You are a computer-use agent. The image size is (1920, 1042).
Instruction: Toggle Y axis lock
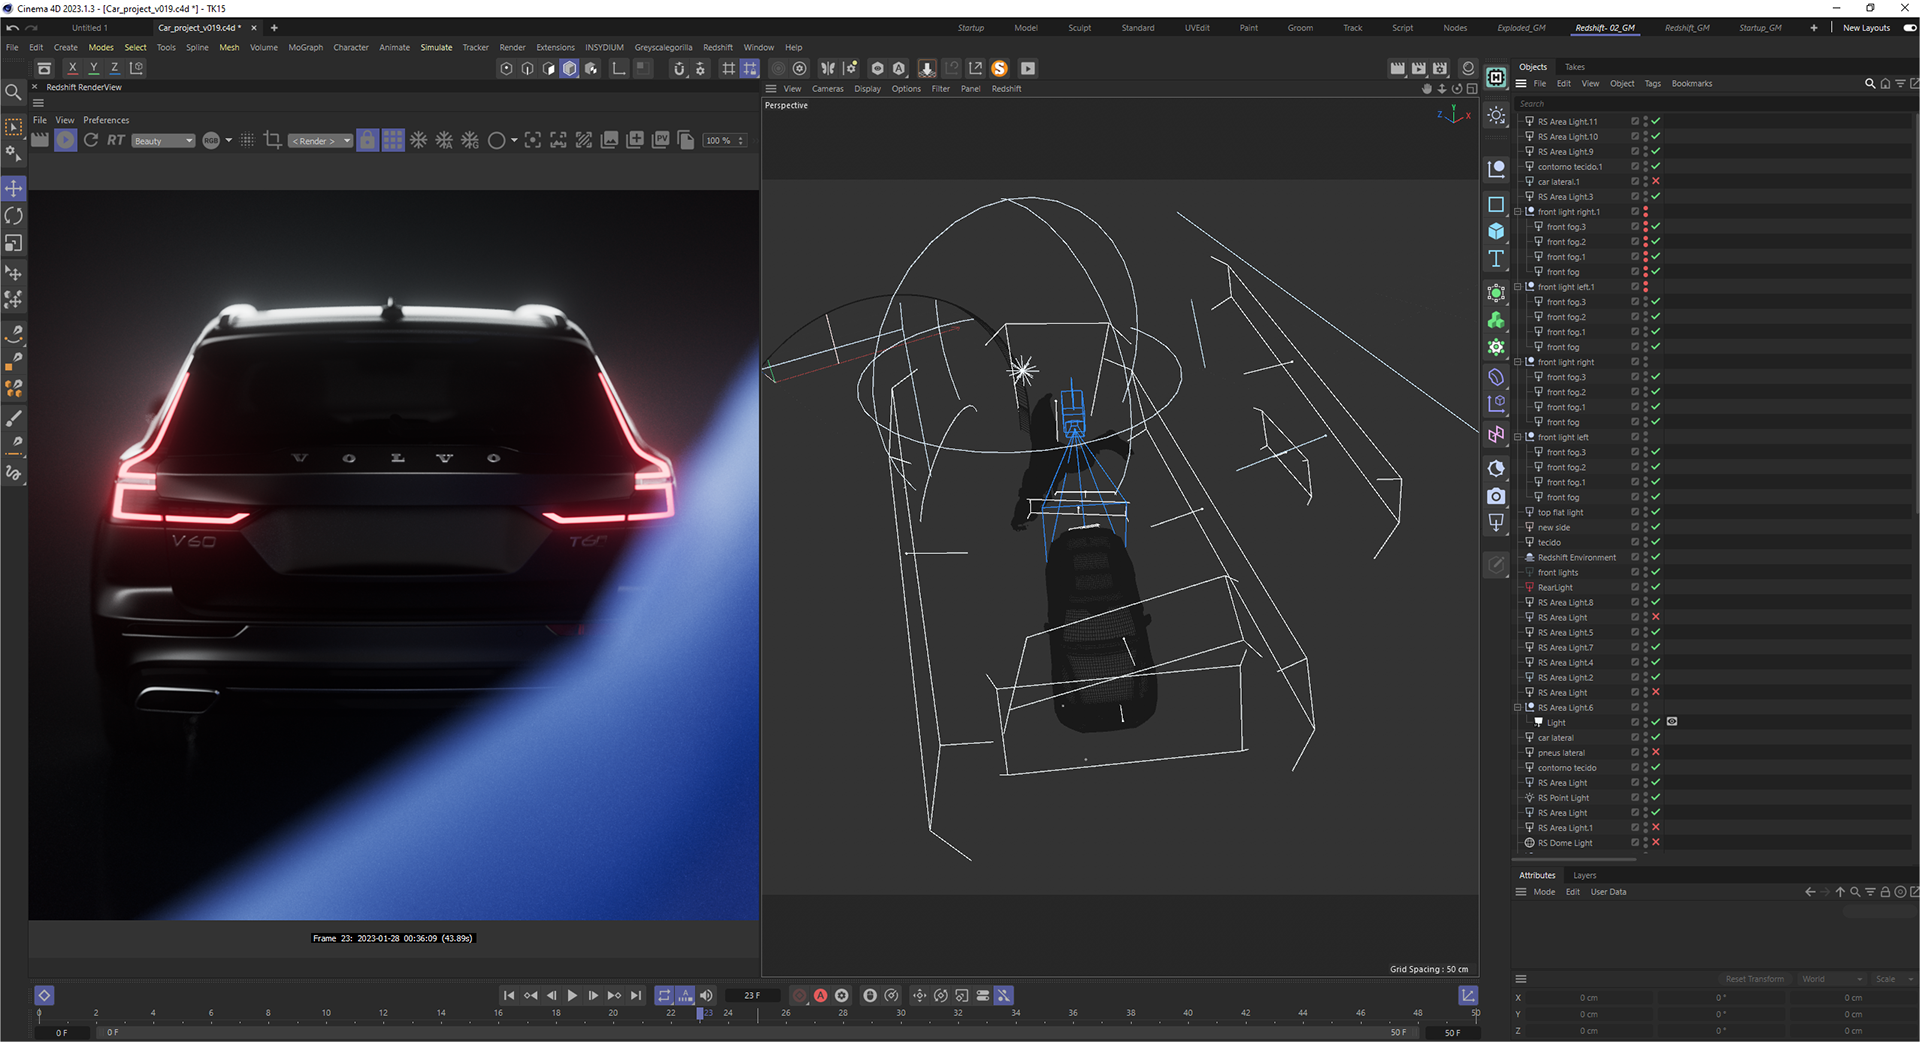(94, 68)
